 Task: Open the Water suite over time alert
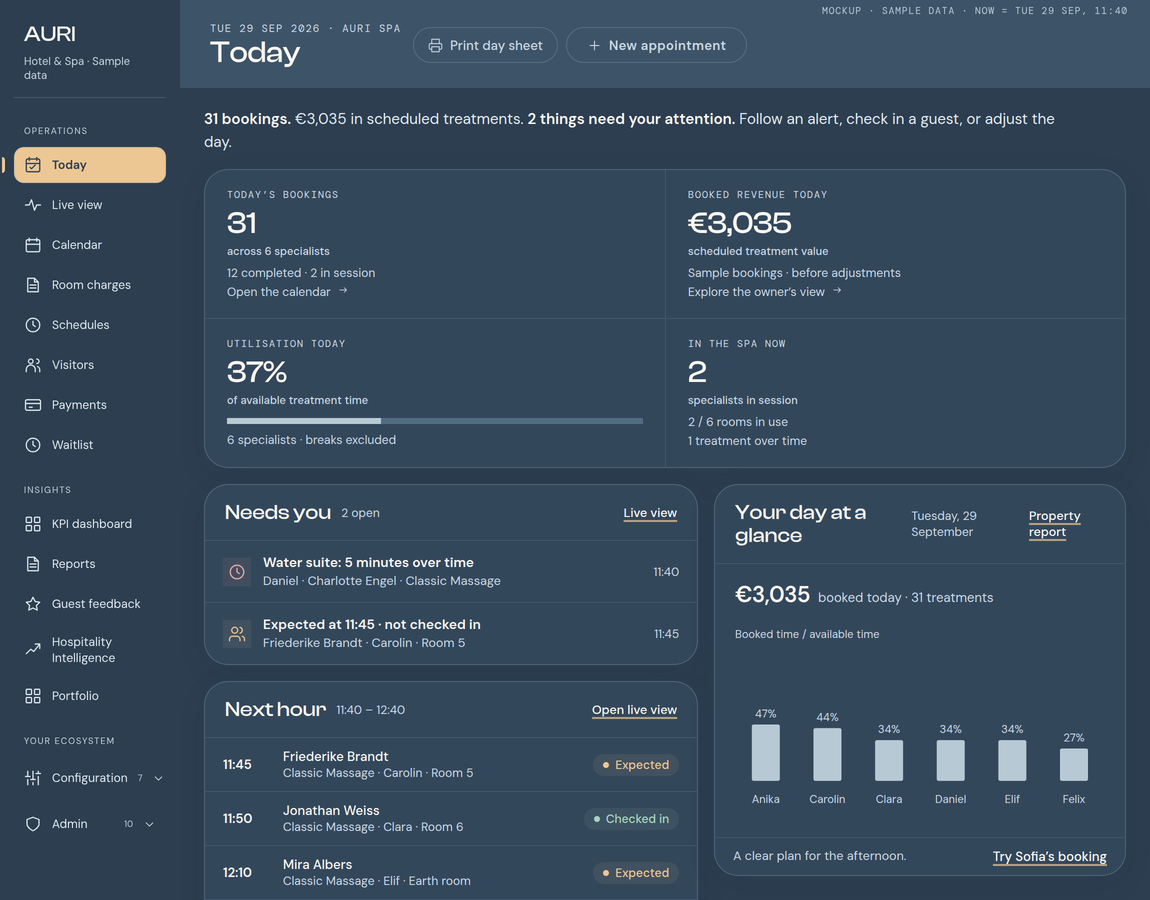click(x=450, y=571)
